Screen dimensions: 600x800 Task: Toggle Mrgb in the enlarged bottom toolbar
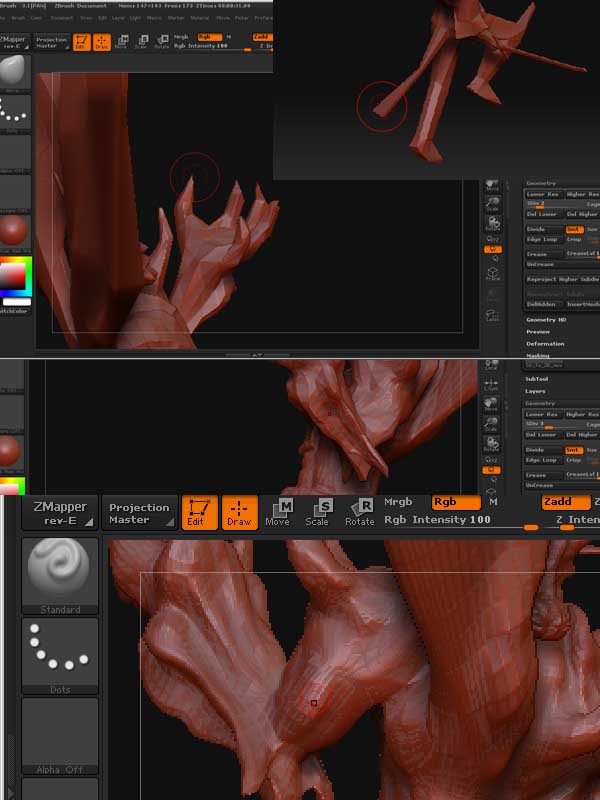398,502
